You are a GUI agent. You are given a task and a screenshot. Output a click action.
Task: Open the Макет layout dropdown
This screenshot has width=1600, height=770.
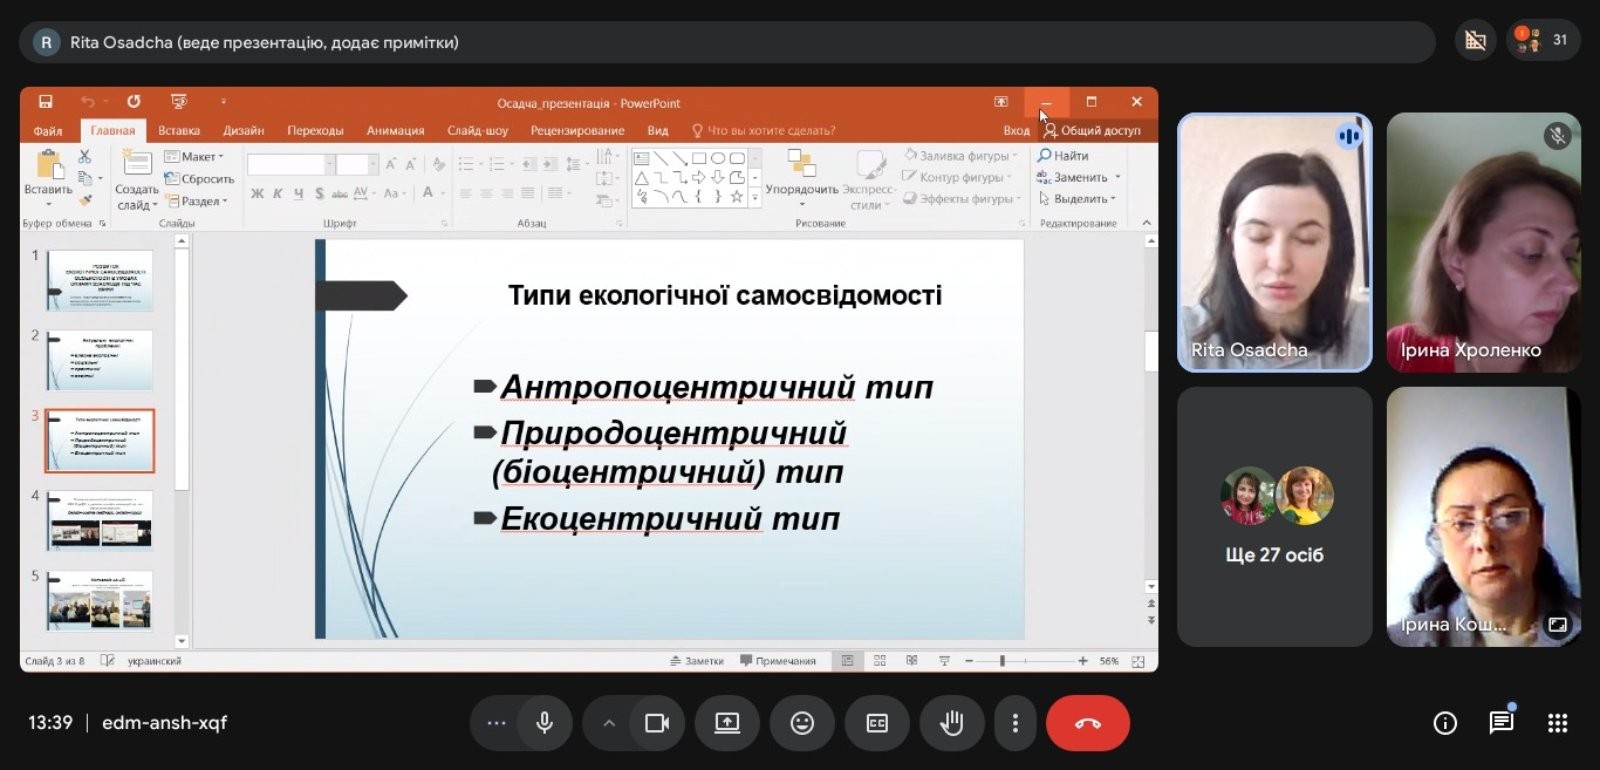point(196,157)
